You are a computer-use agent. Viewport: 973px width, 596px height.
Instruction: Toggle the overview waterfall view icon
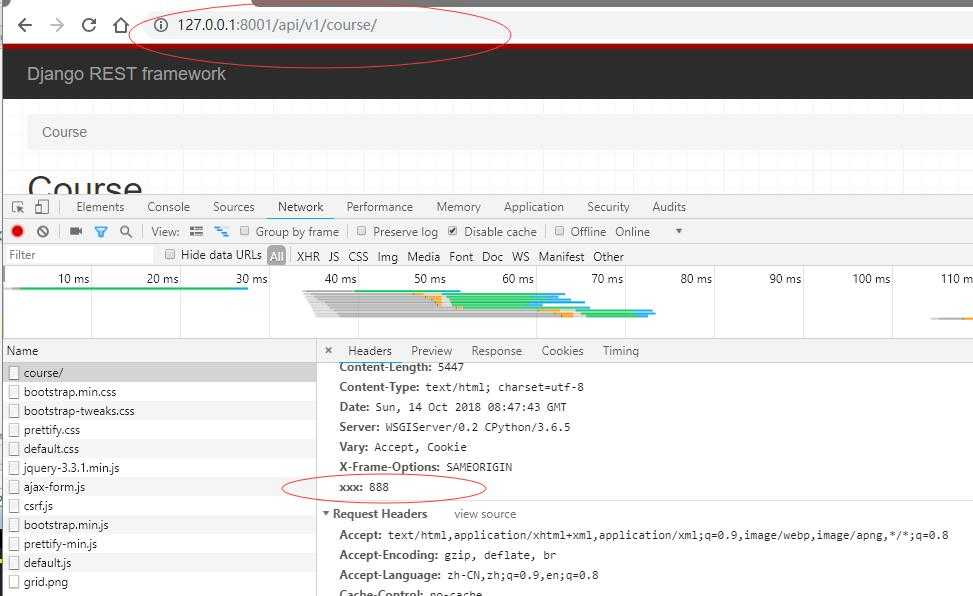tap(221, 232)
